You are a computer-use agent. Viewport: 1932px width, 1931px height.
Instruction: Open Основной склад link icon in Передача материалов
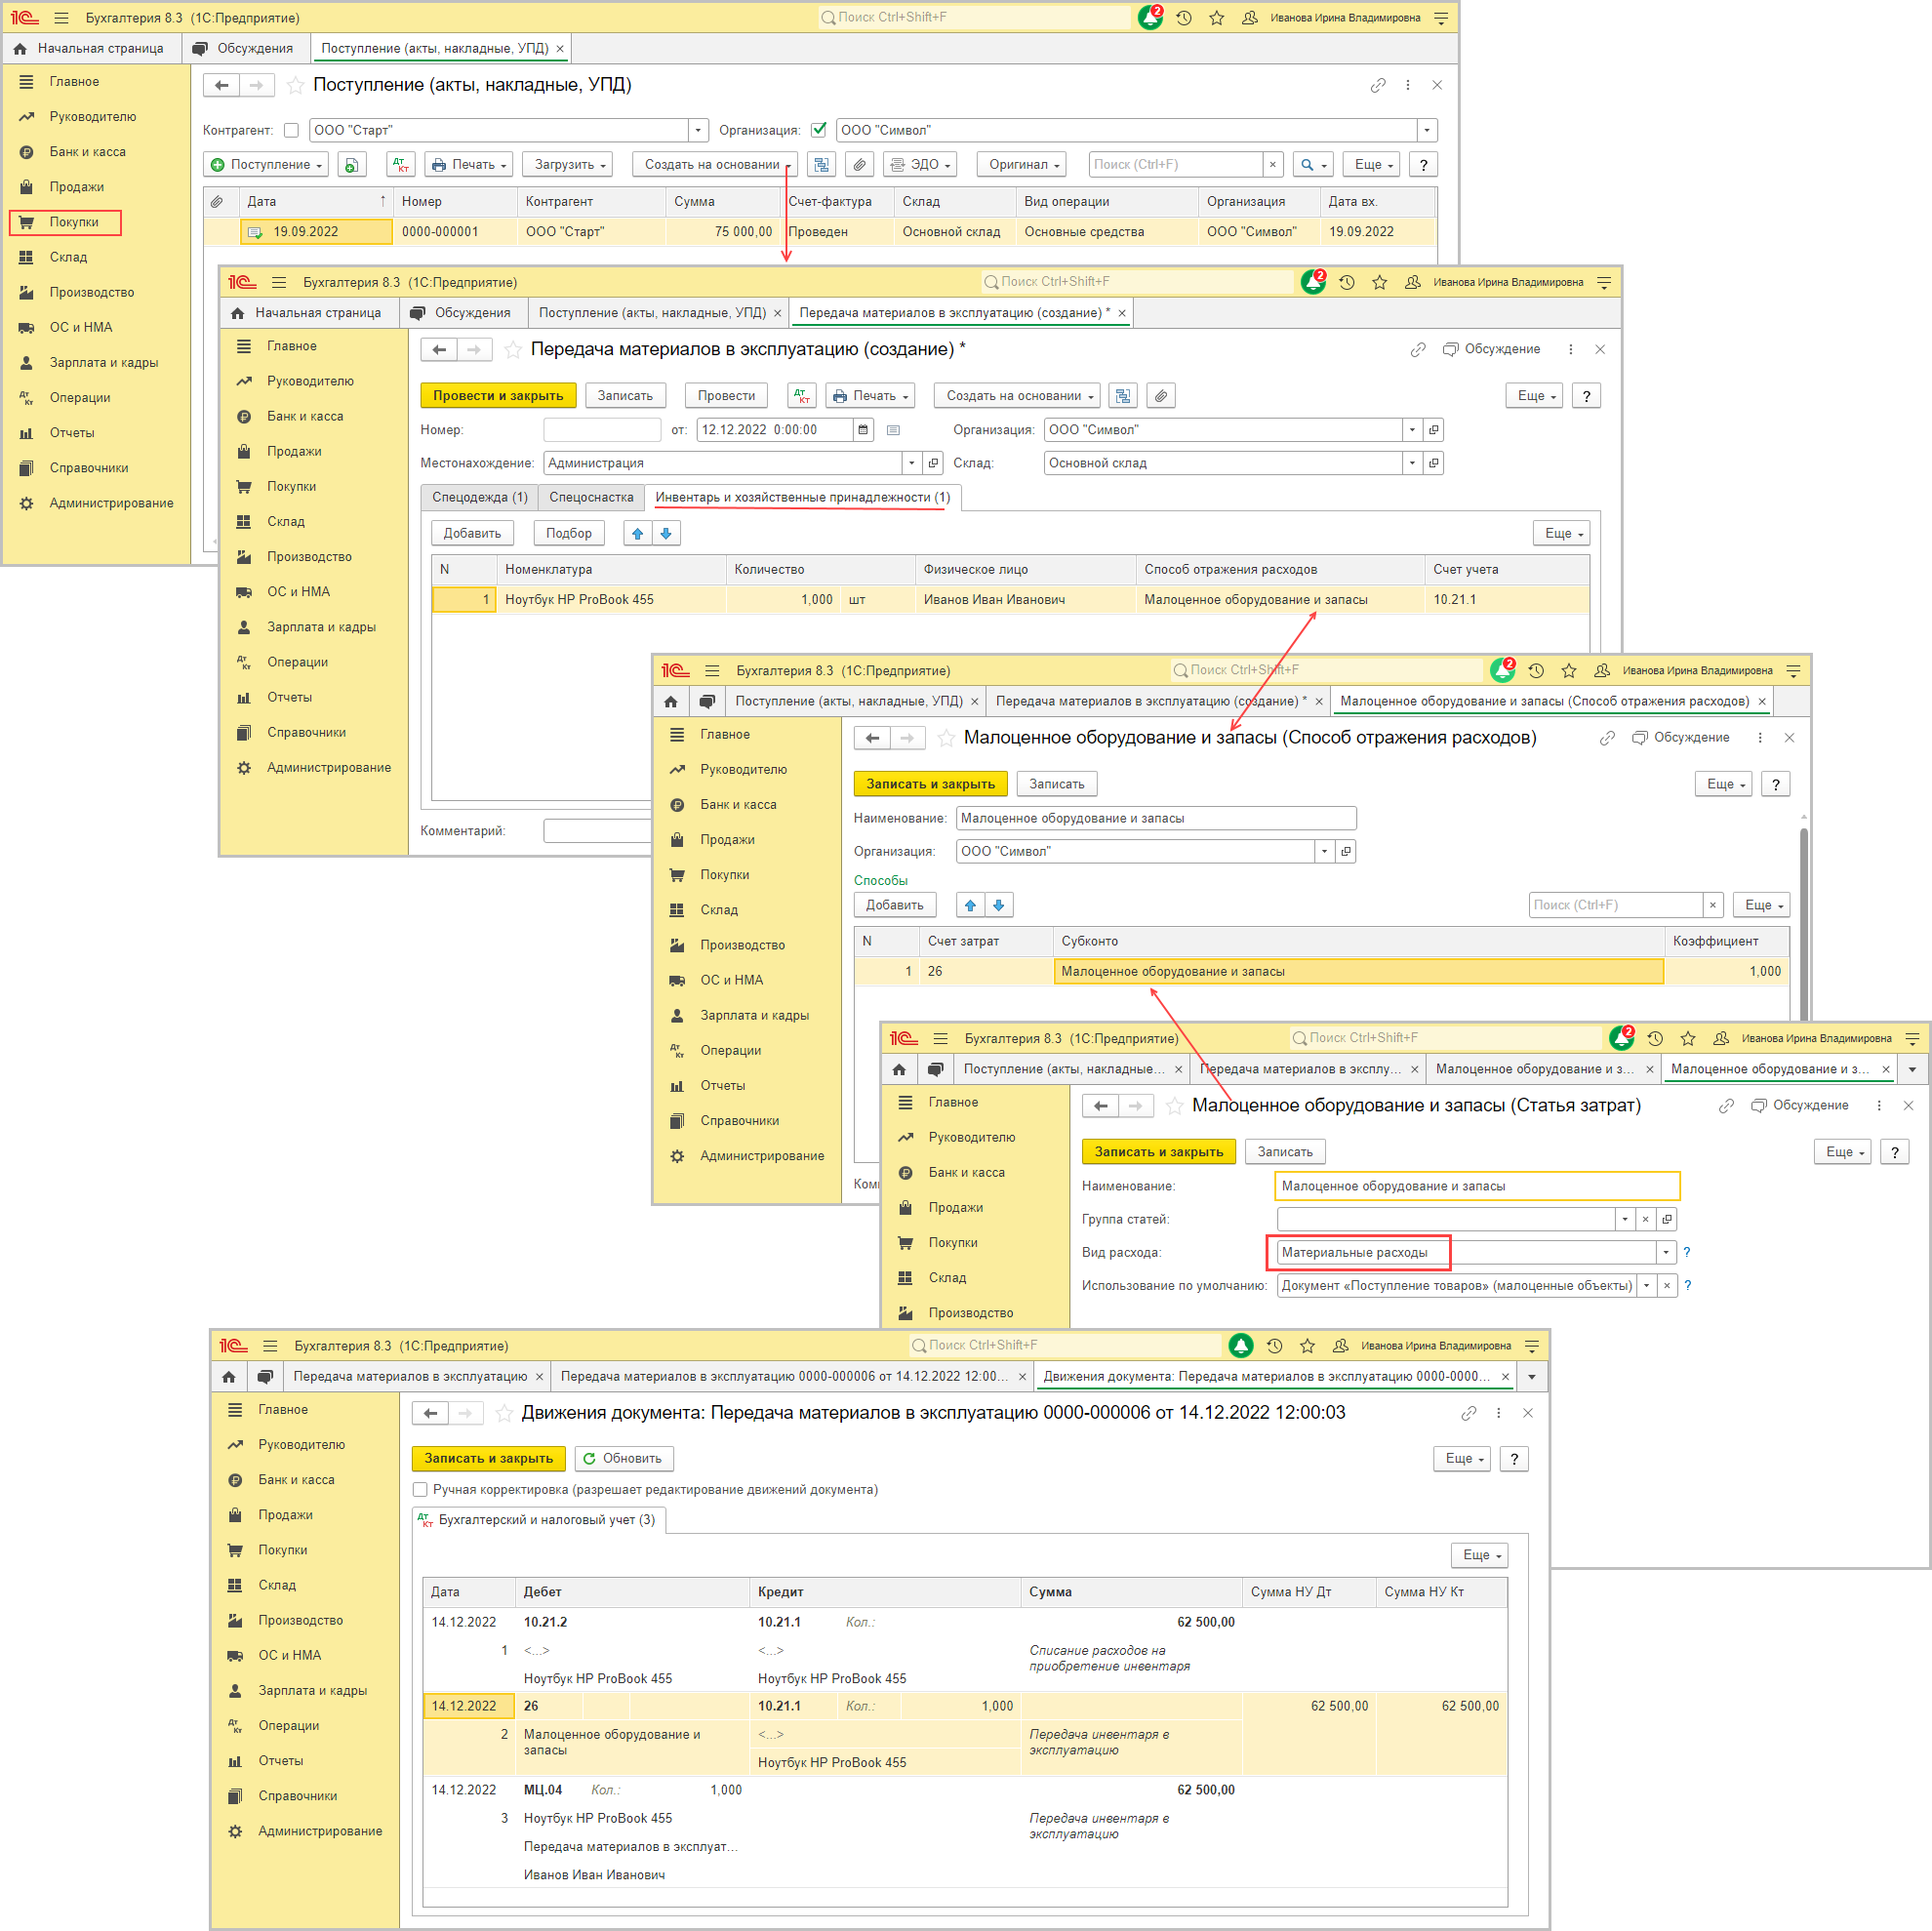[x=1433, y=463]
